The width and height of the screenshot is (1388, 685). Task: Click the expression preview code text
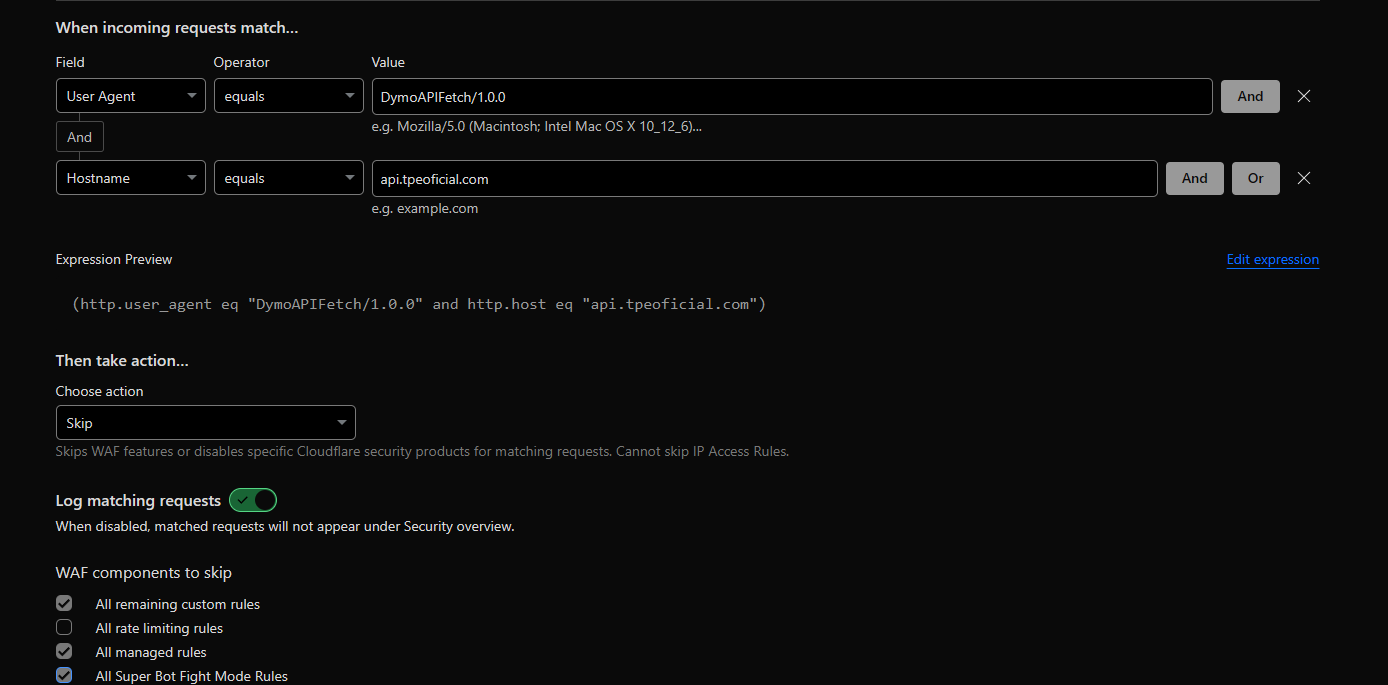click(418, 304)
